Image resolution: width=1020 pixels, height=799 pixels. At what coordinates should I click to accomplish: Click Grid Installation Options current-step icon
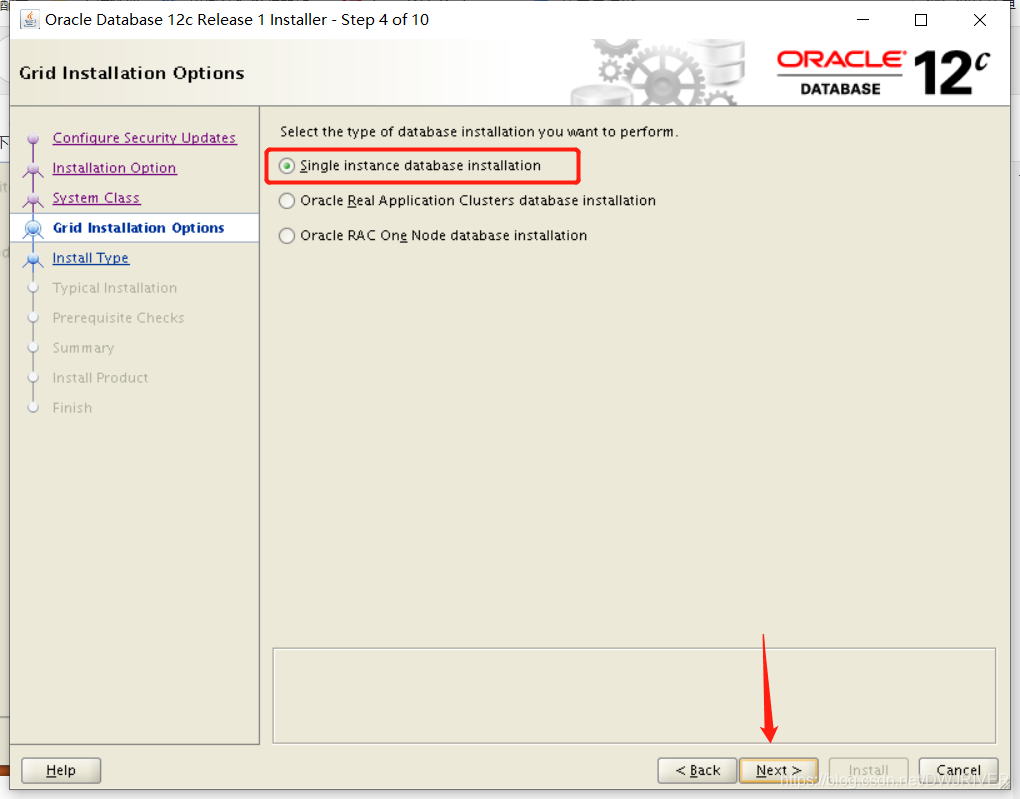pyautogui.click(x=33, y=228)
